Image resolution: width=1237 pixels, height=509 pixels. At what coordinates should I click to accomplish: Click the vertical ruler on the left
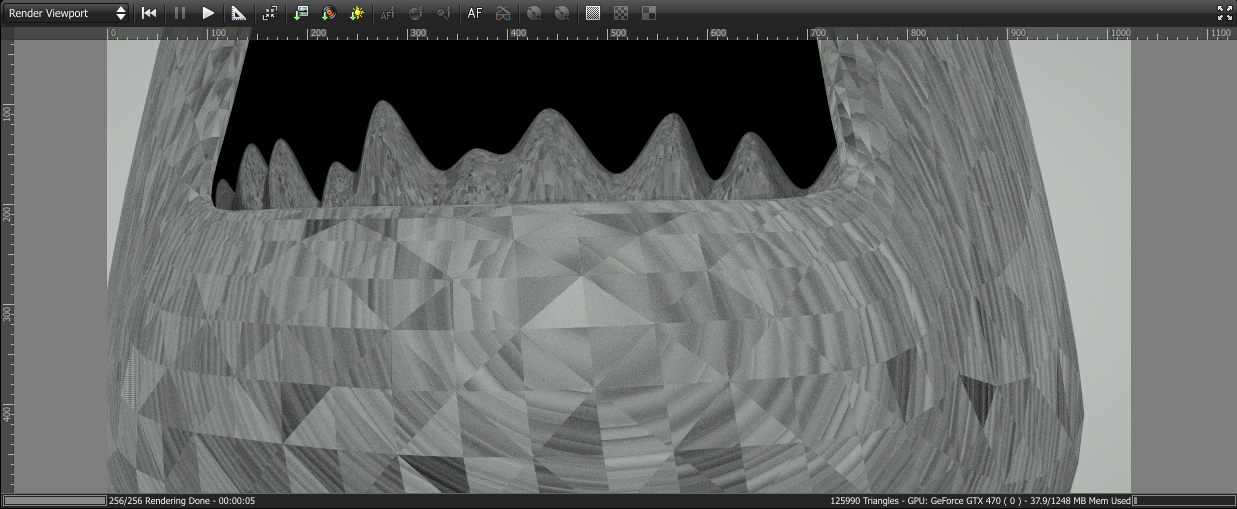[x=6, y=265]
